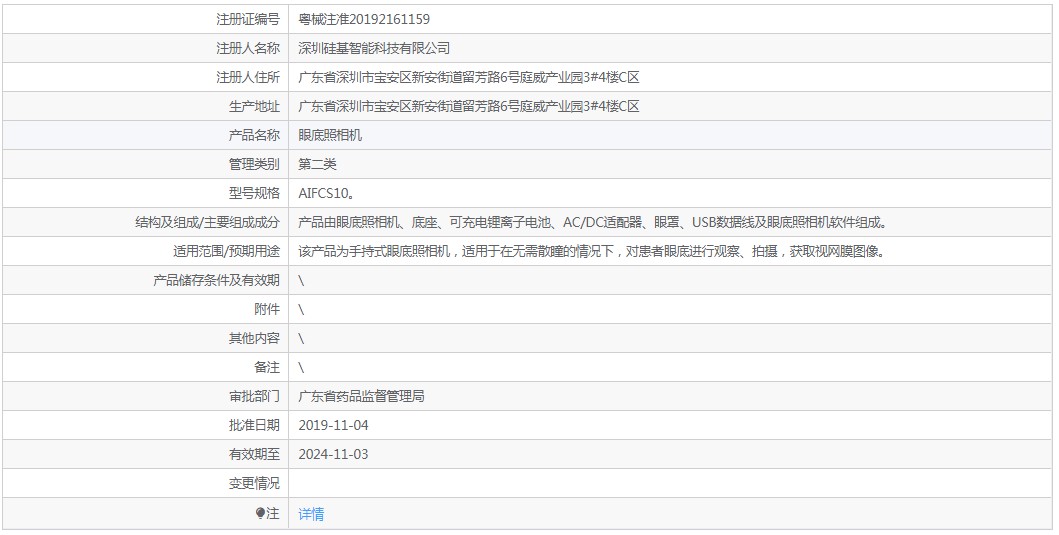Click the 其他内容 label
Viewport: 1059px width, 535px height.
[x=254, y=338]
